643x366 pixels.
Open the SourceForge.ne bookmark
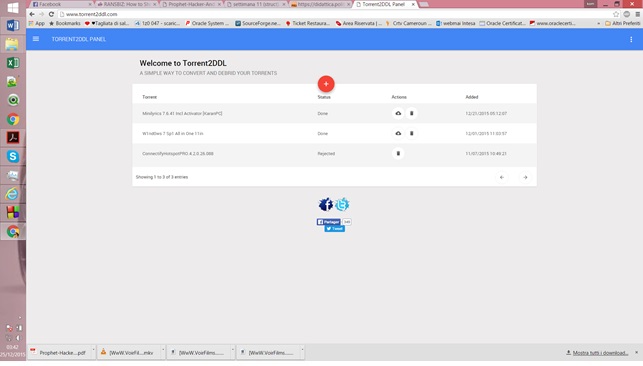258,23
